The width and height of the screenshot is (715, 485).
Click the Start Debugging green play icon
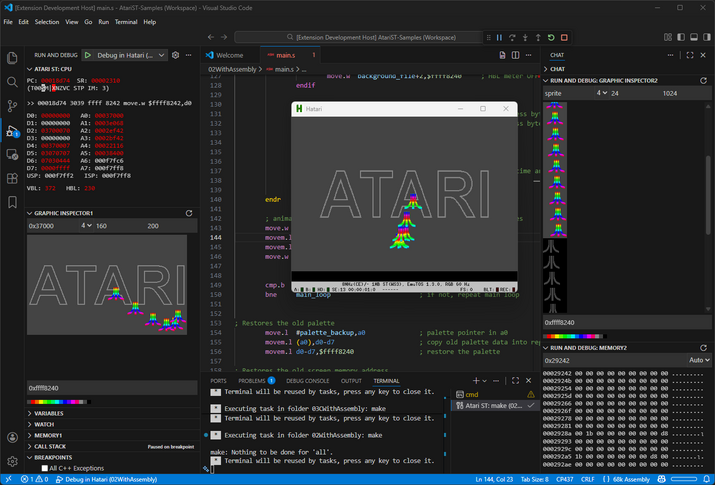pyautogui.click(x=89, y=56)
